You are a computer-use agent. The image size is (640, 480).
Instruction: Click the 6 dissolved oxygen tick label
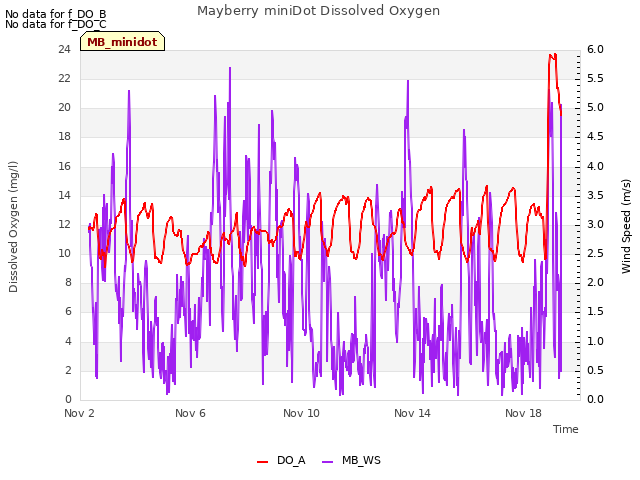(68, 311)
